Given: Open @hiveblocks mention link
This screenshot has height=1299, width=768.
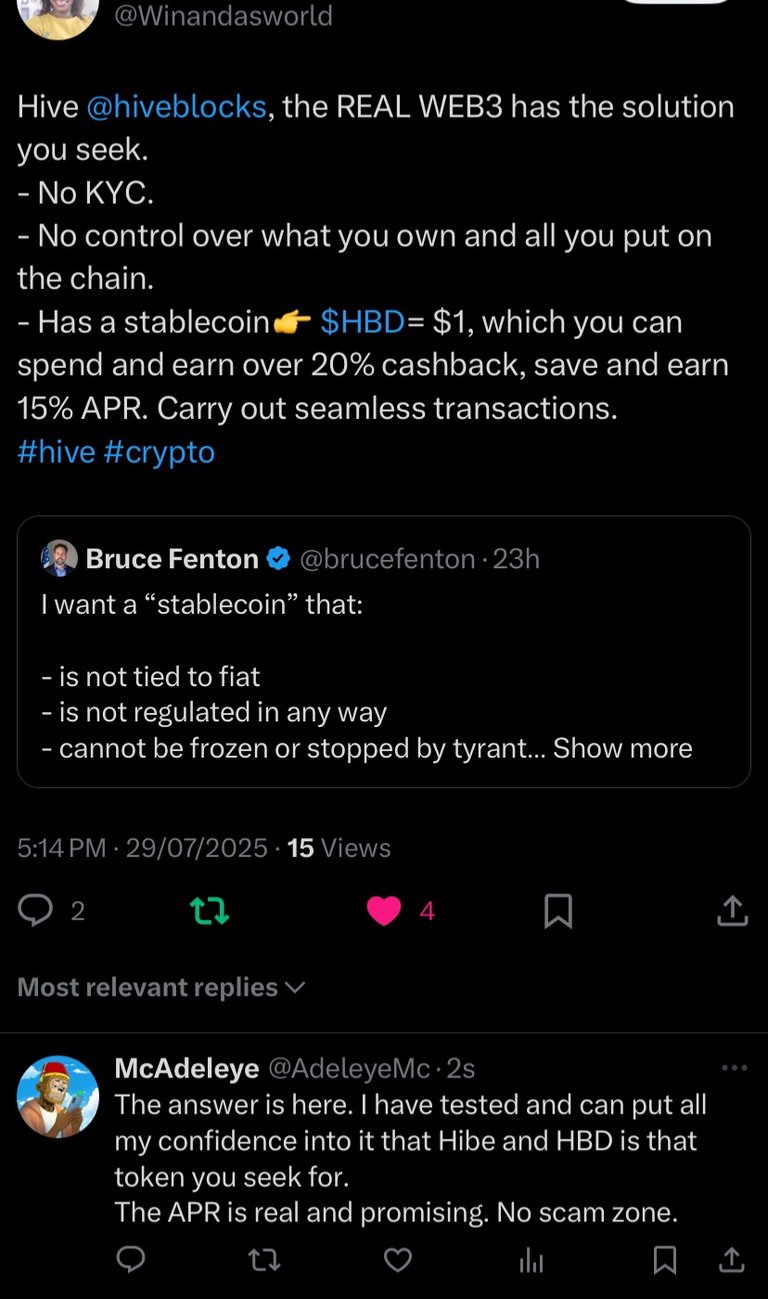Looking at the screenshot, I should point(177,107).
